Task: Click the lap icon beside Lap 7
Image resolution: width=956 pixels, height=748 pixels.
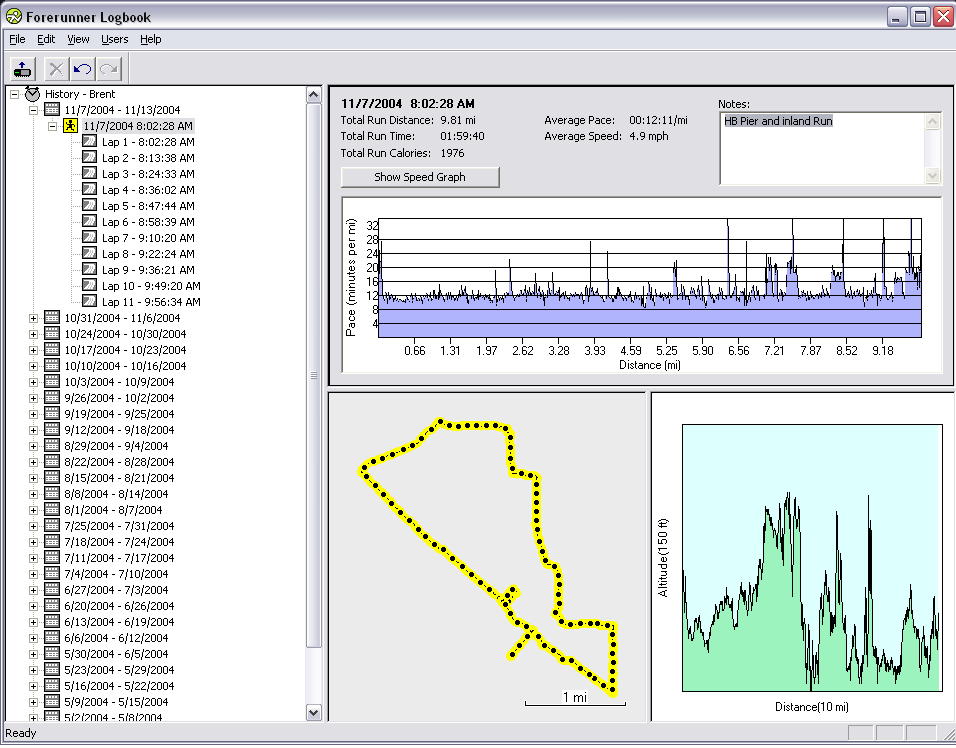Action: click(x=90, y=238)
